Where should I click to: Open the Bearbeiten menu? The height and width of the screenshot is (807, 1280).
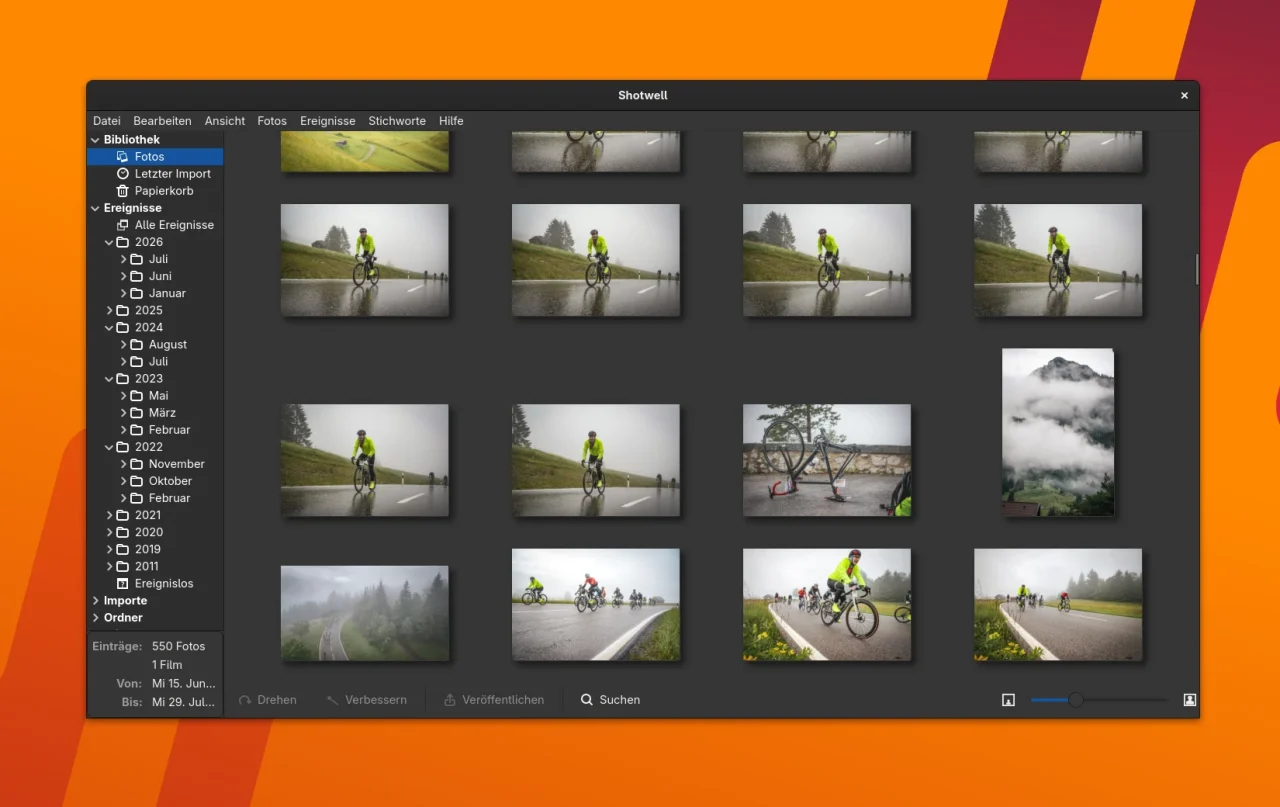click(162, 121)
